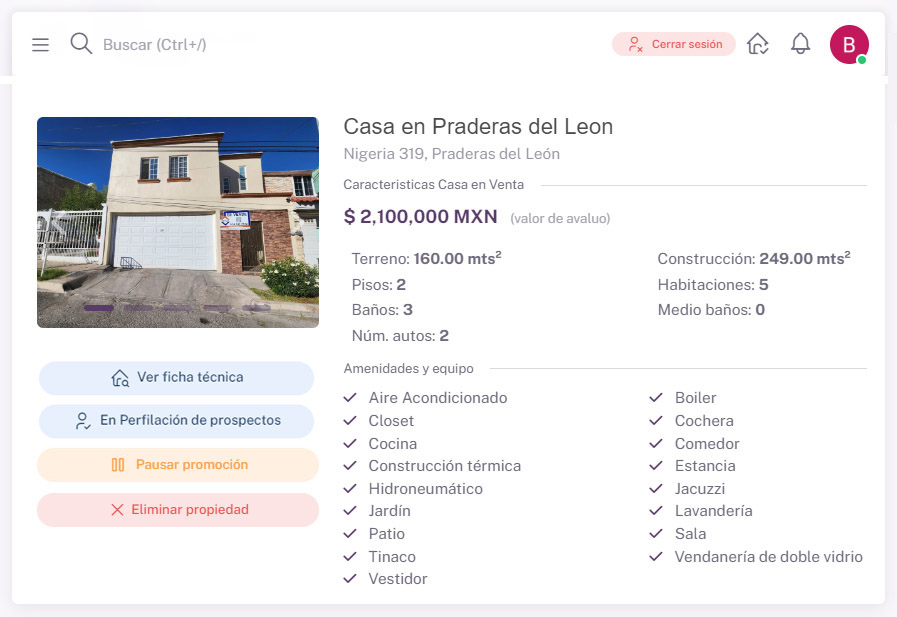This screenshot has height=617, width=897.
Task: Switch to the last carousel slide indicator
Action: pyautogui.click(x=257, y=308)
